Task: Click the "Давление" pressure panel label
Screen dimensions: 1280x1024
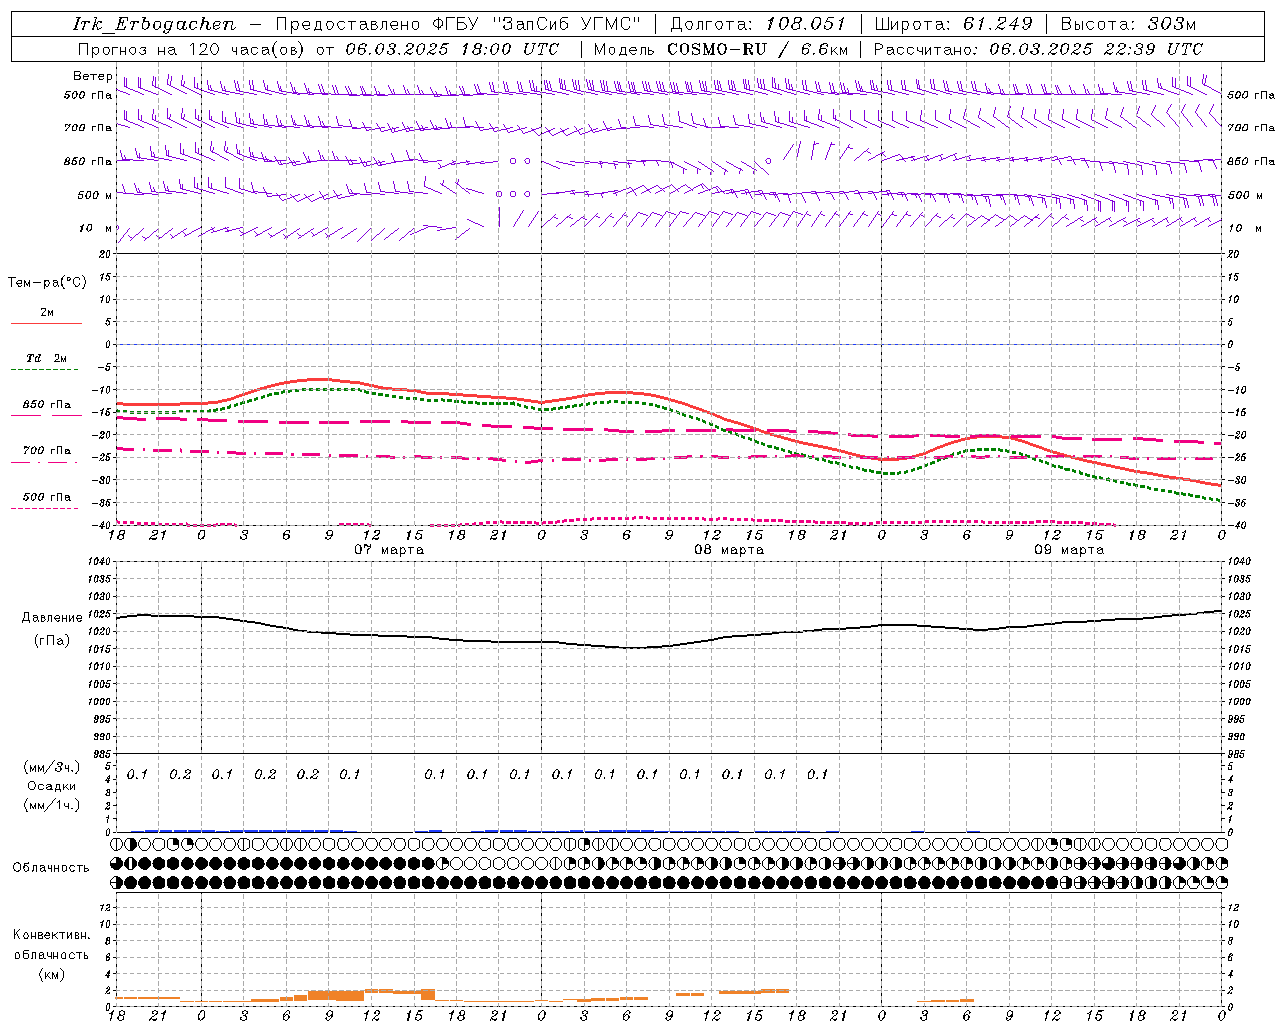Action: [x=51, y=618]
